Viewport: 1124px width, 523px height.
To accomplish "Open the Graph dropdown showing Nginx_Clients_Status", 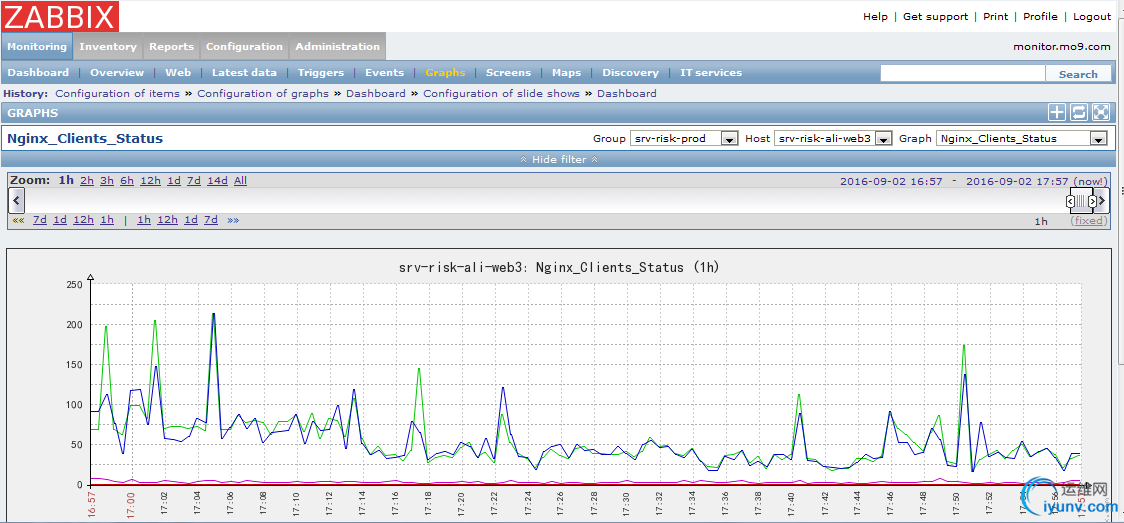I will [x=1022, y=139].
